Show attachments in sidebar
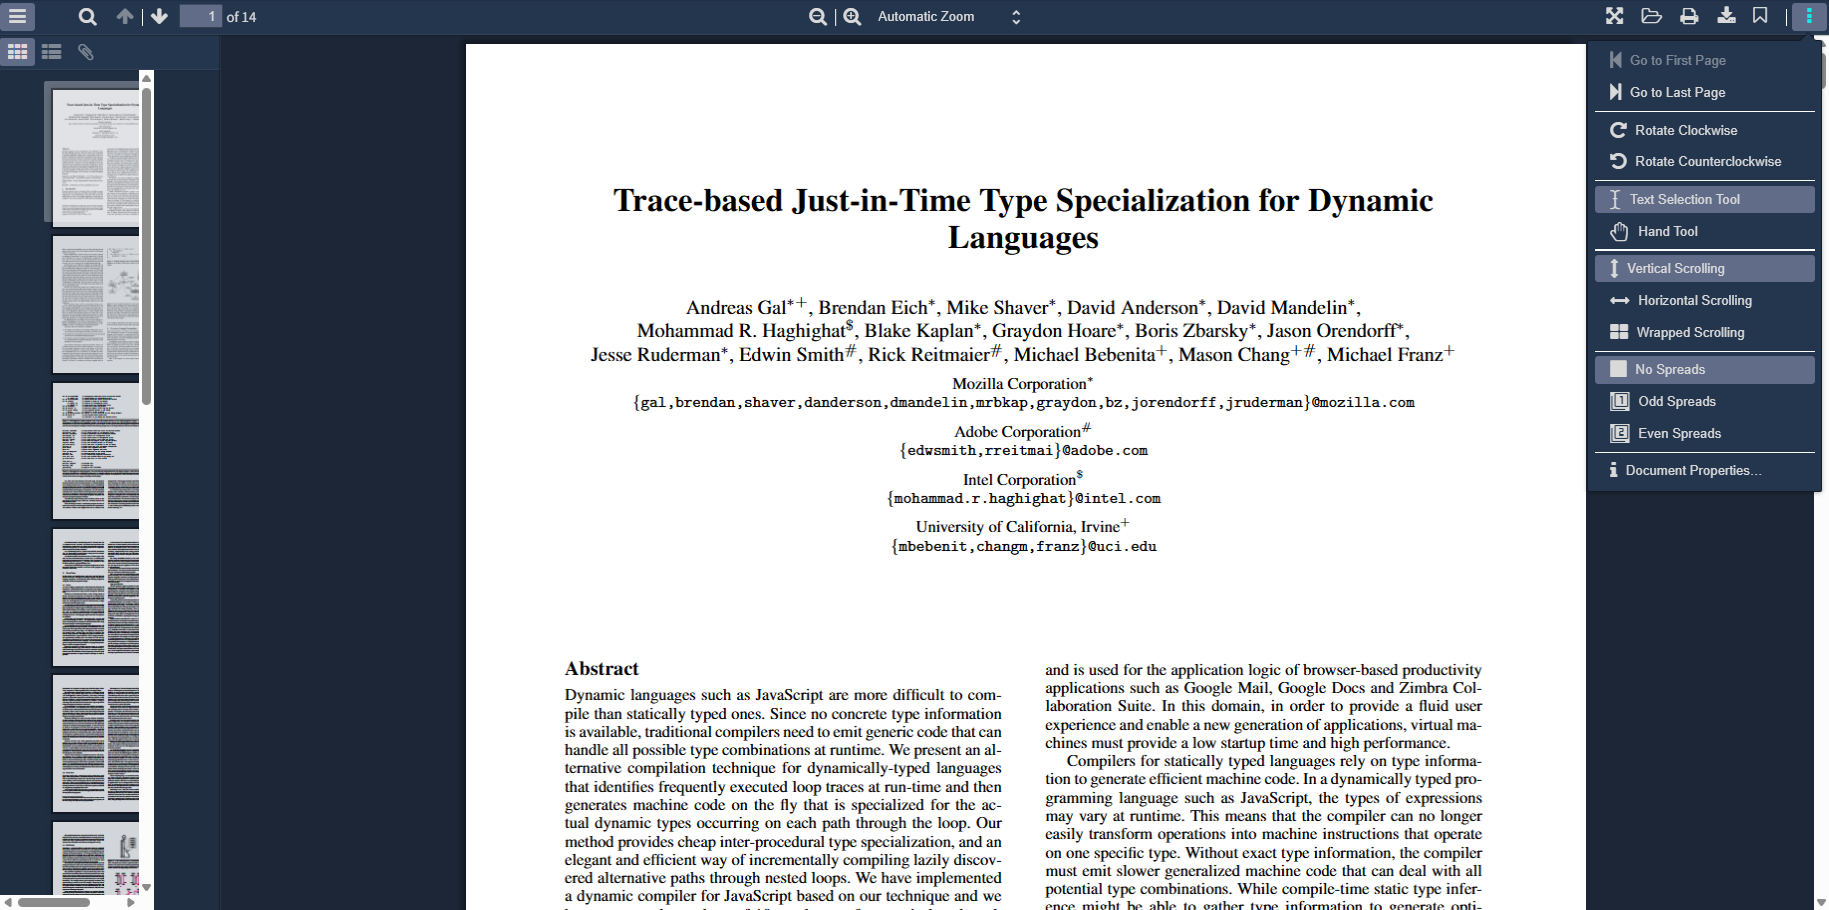 pos(86,52)
